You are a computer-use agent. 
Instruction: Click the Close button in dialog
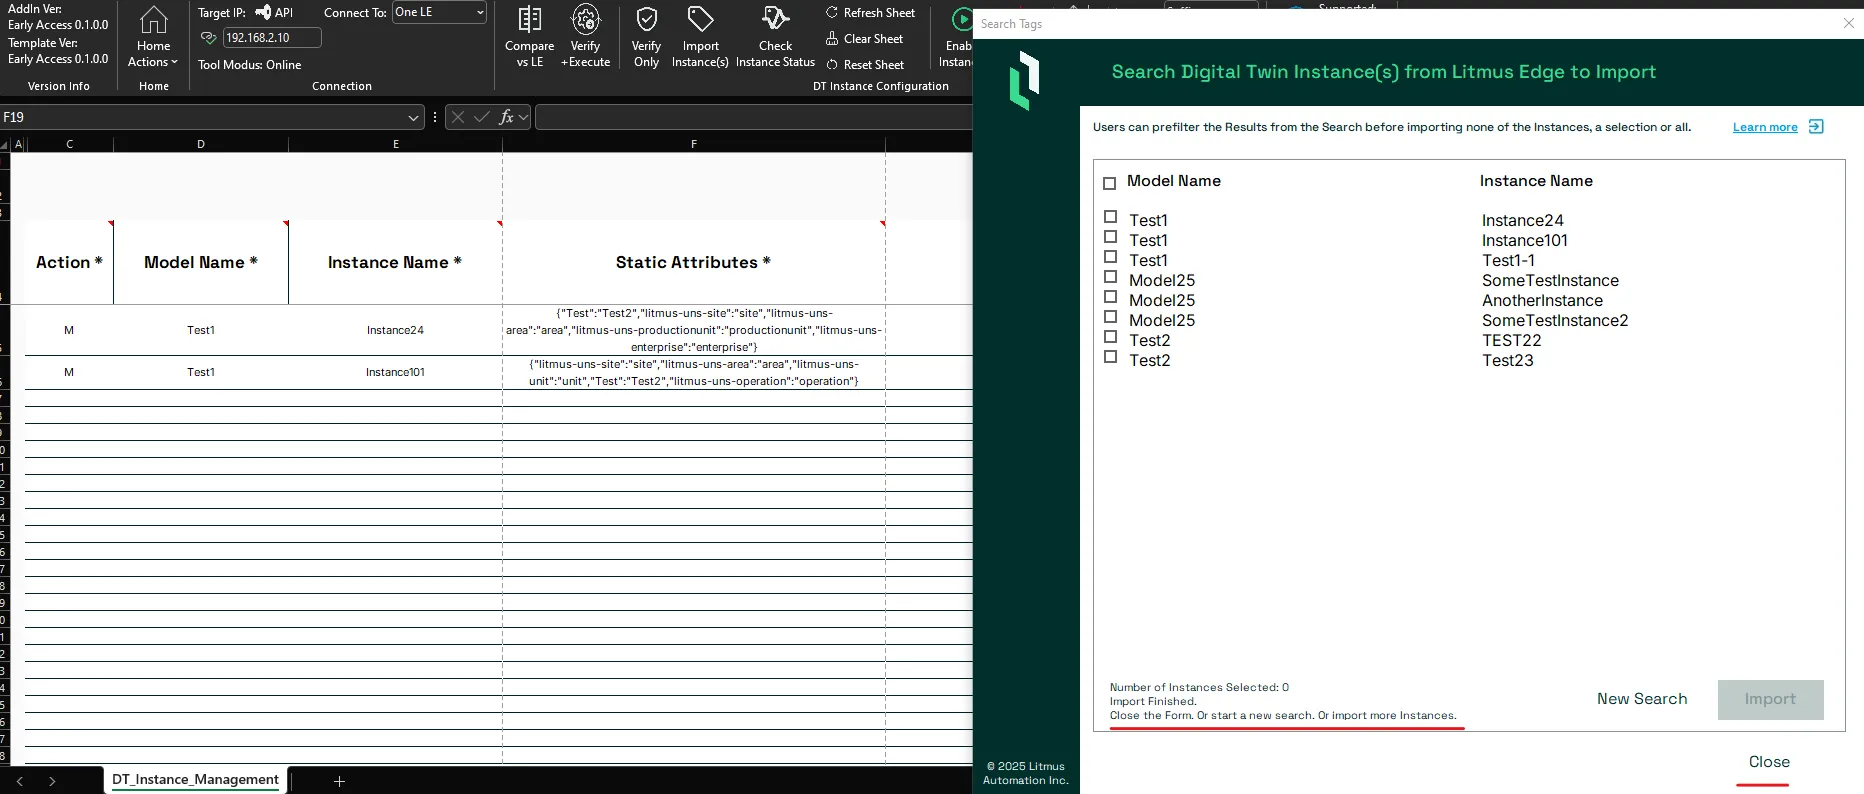point(1769,762)
